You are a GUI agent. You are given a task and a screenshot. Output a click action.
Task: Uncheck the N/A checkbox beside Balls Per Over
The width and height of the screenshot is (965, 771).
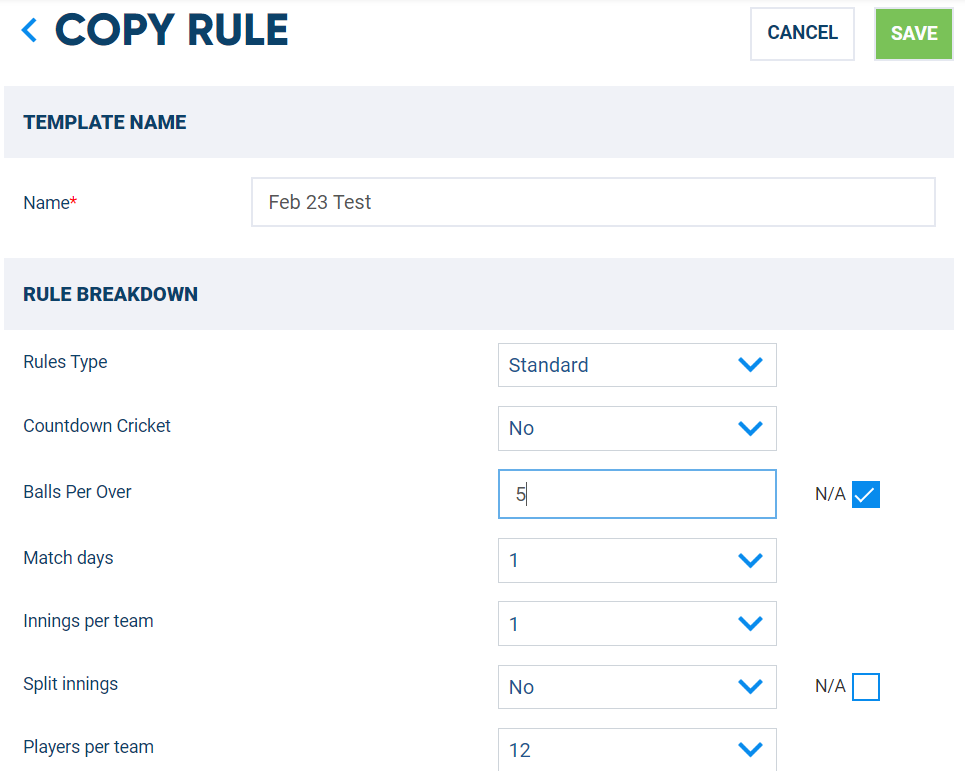[865, 494]
